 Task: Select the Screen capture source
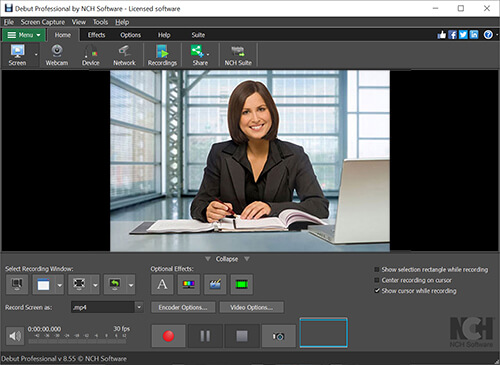point(17,55)
